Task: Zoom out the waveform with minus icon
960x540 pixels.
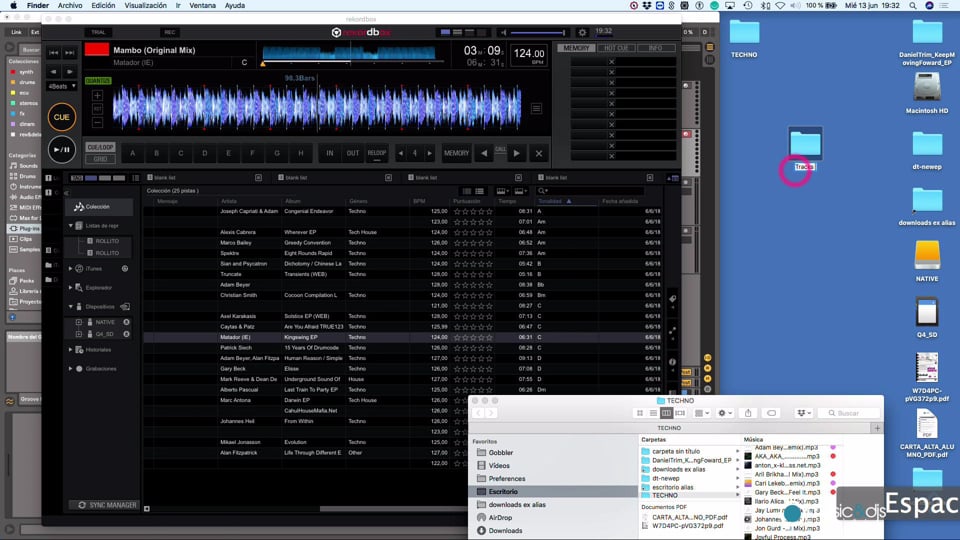Action: tap(97, 122)
